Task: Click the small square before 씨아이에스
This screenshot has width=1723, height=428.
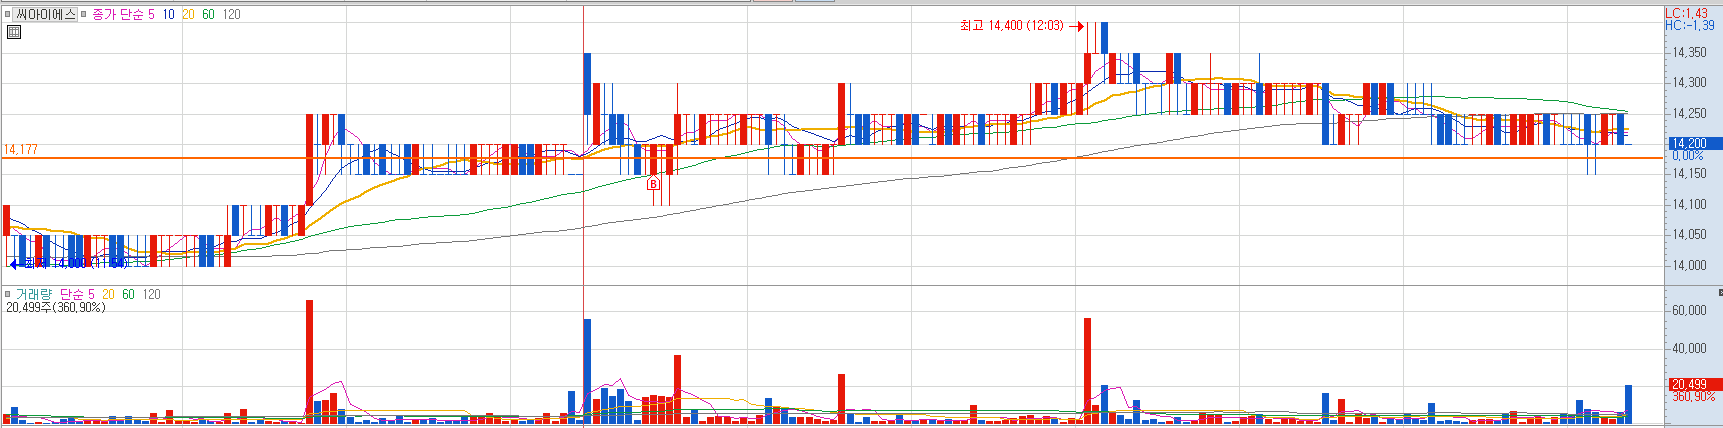Action: coord(8,14)
